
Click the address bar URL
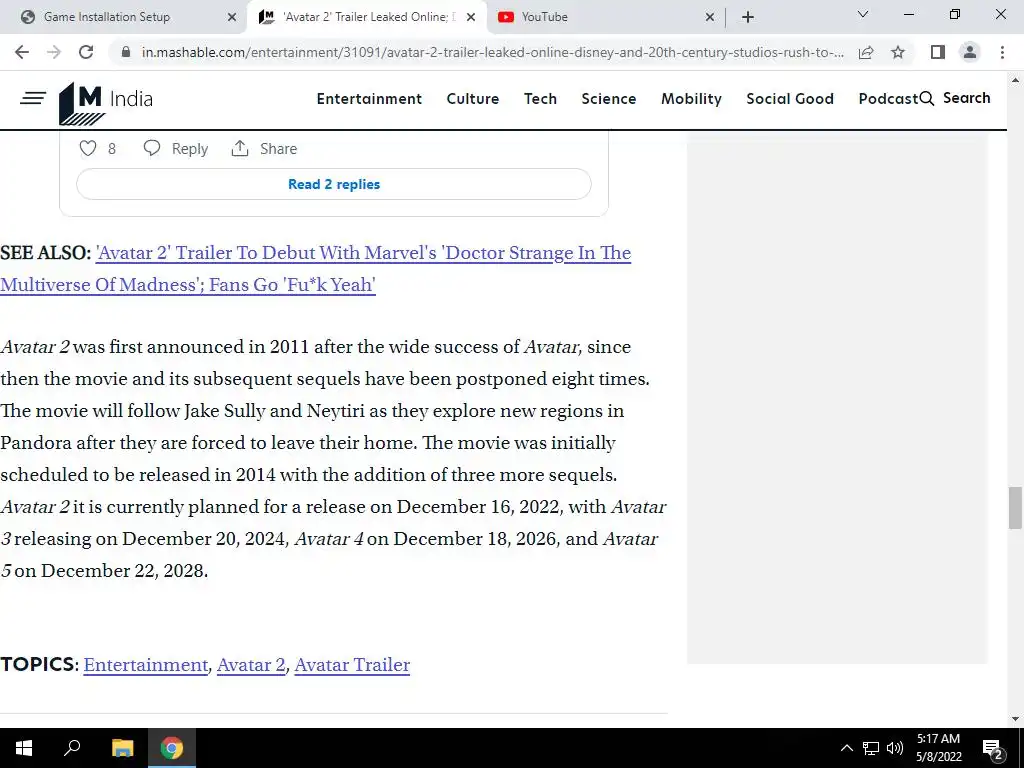(x=492, y=52)
